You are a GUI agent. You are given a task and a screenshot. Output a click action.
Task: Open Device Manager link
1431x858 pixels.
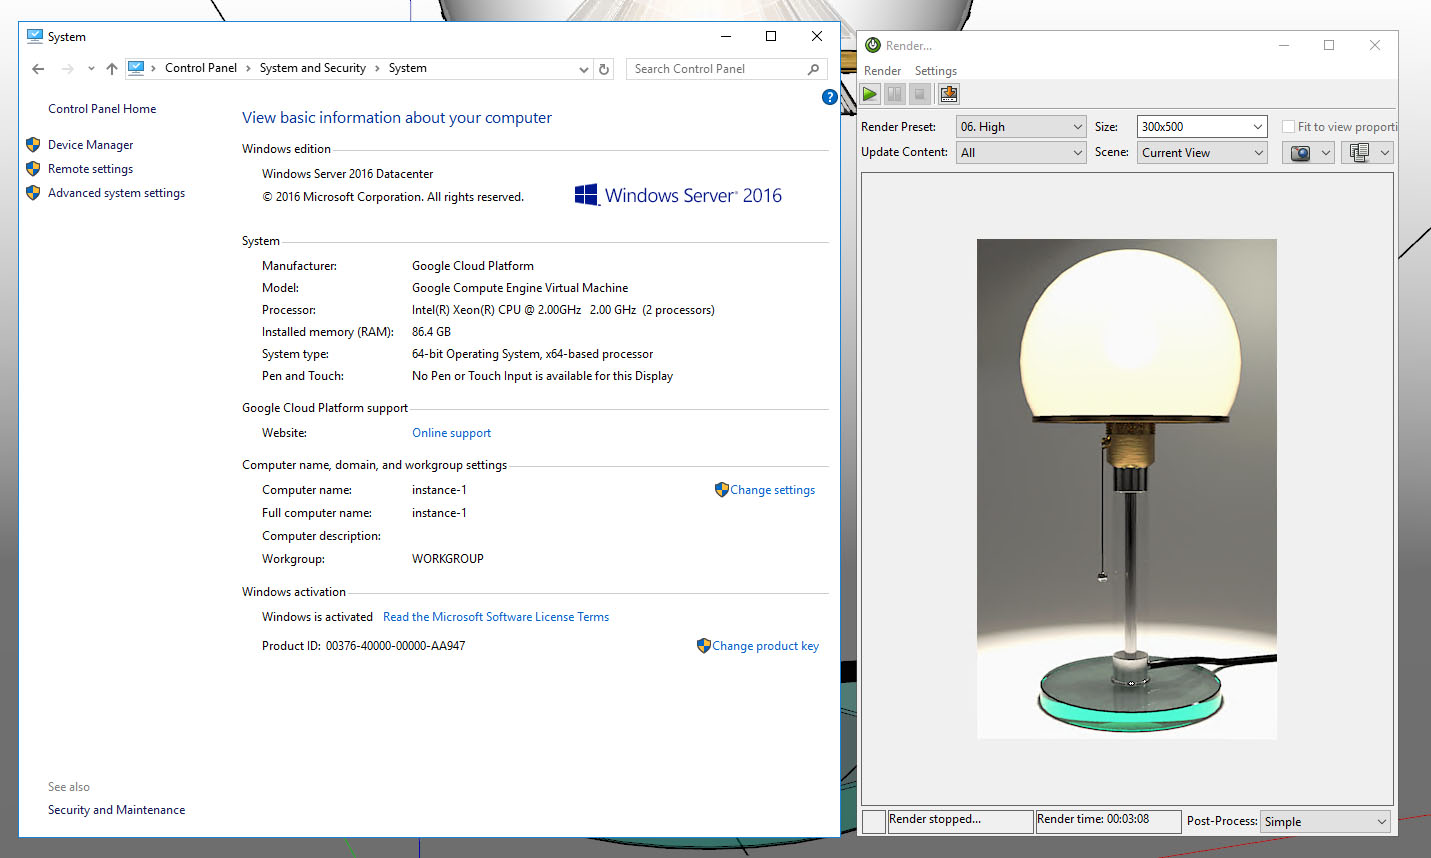click(x=90, y=145)
